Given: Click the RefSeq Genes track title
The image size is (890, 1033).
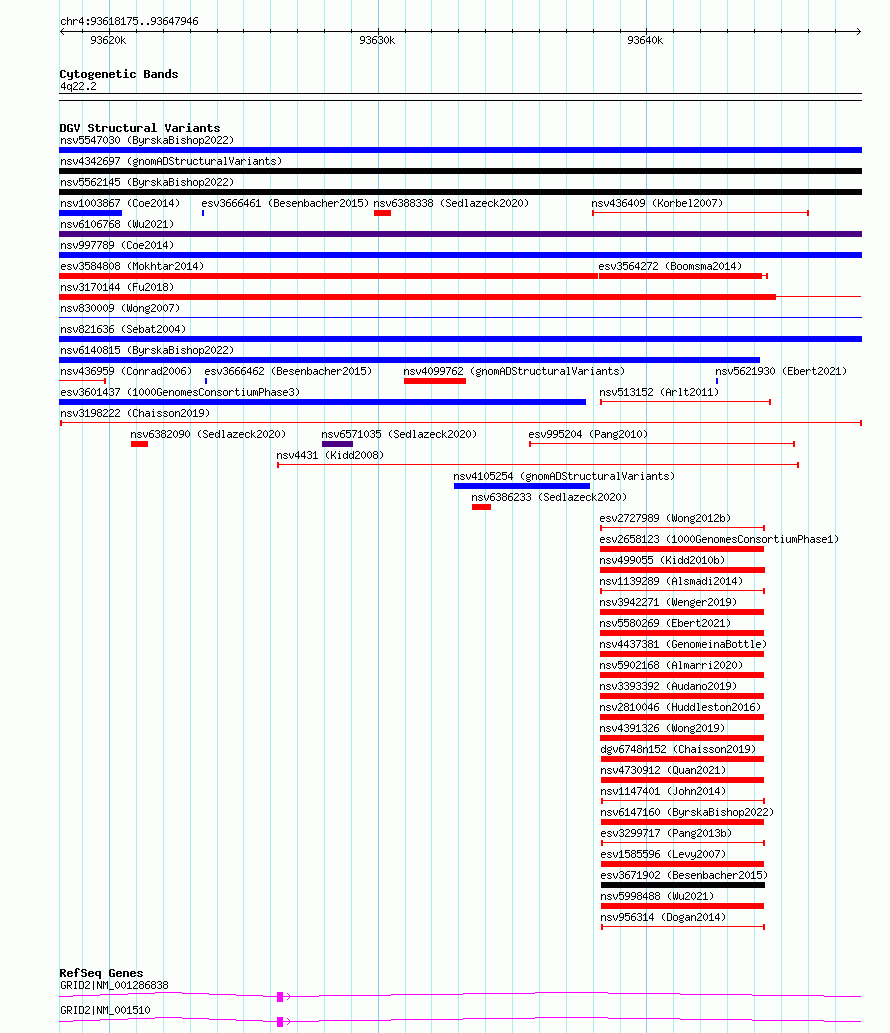Looking at the screenshot, I should (101, 973).
